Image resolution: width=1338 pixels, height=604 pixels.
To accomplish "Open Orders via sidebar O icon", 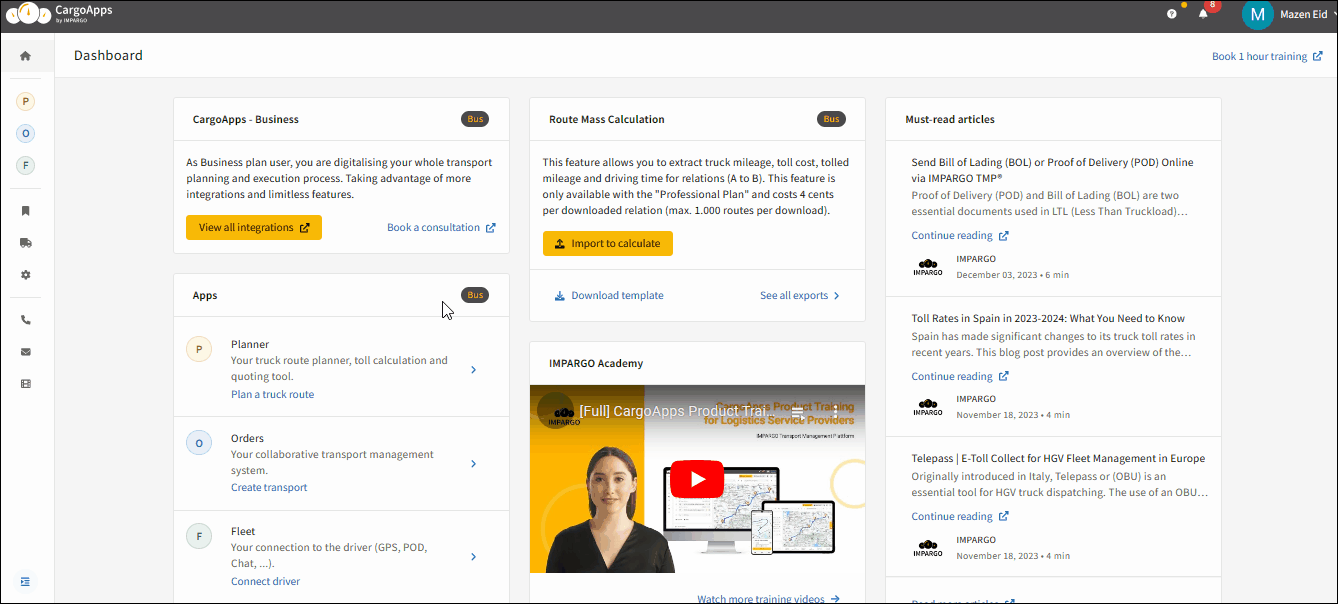I will 26,133.
